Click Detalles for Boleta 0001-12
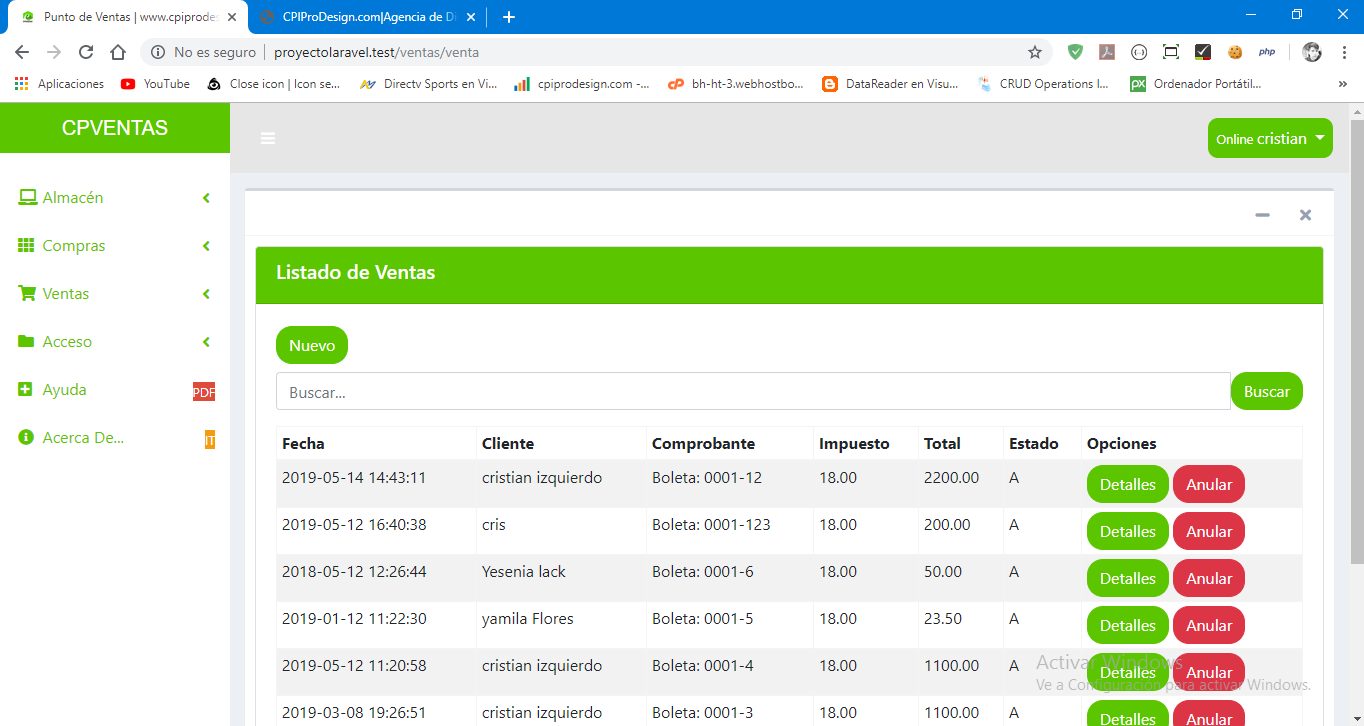Viewport: 1364px width, 726px height. tap(1127, 484)
